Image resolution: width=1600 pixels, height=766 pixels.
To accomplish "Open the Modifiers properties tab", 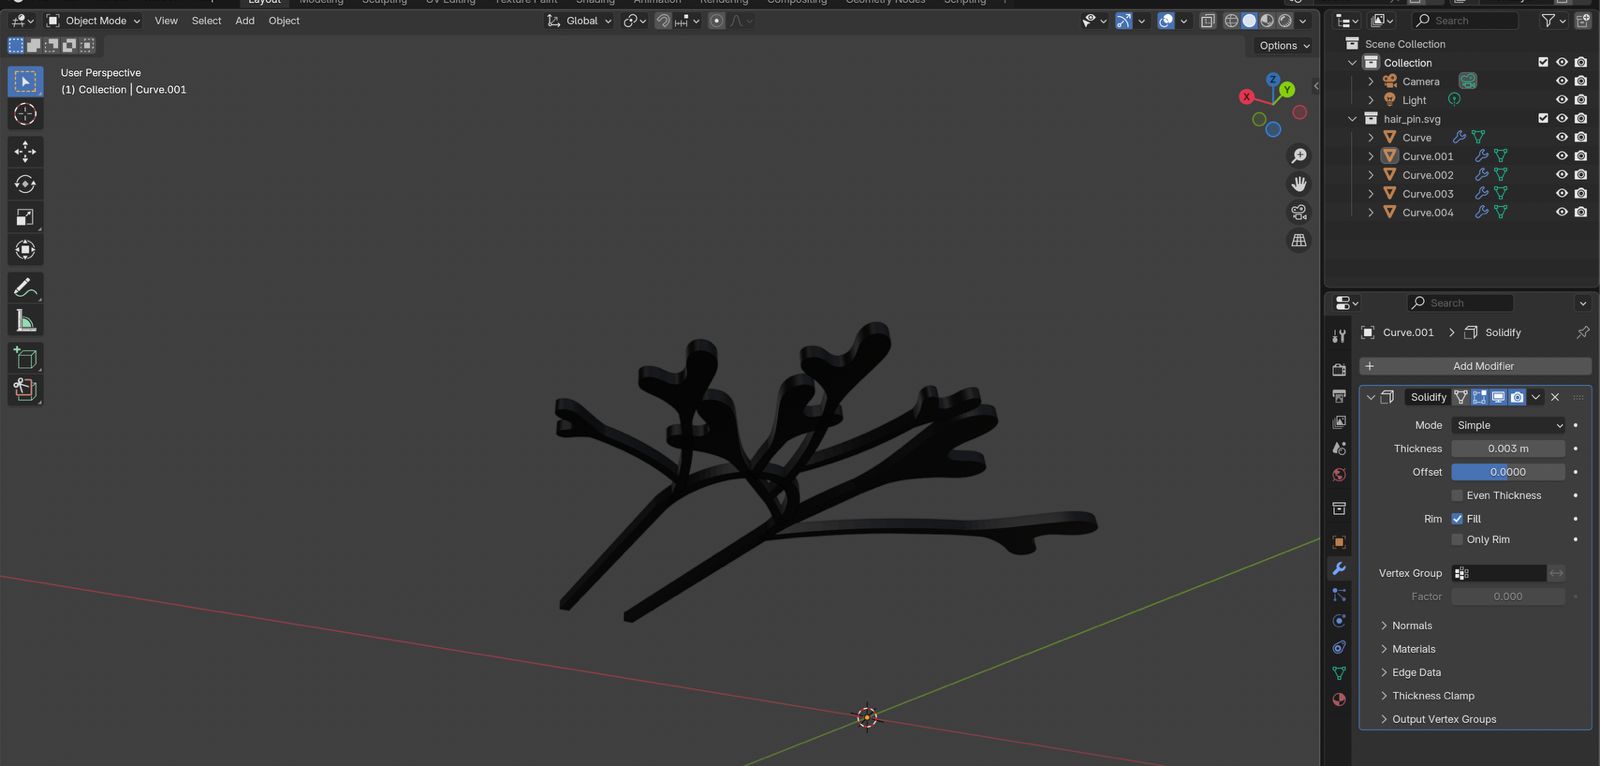I will tap(1339, 568).
